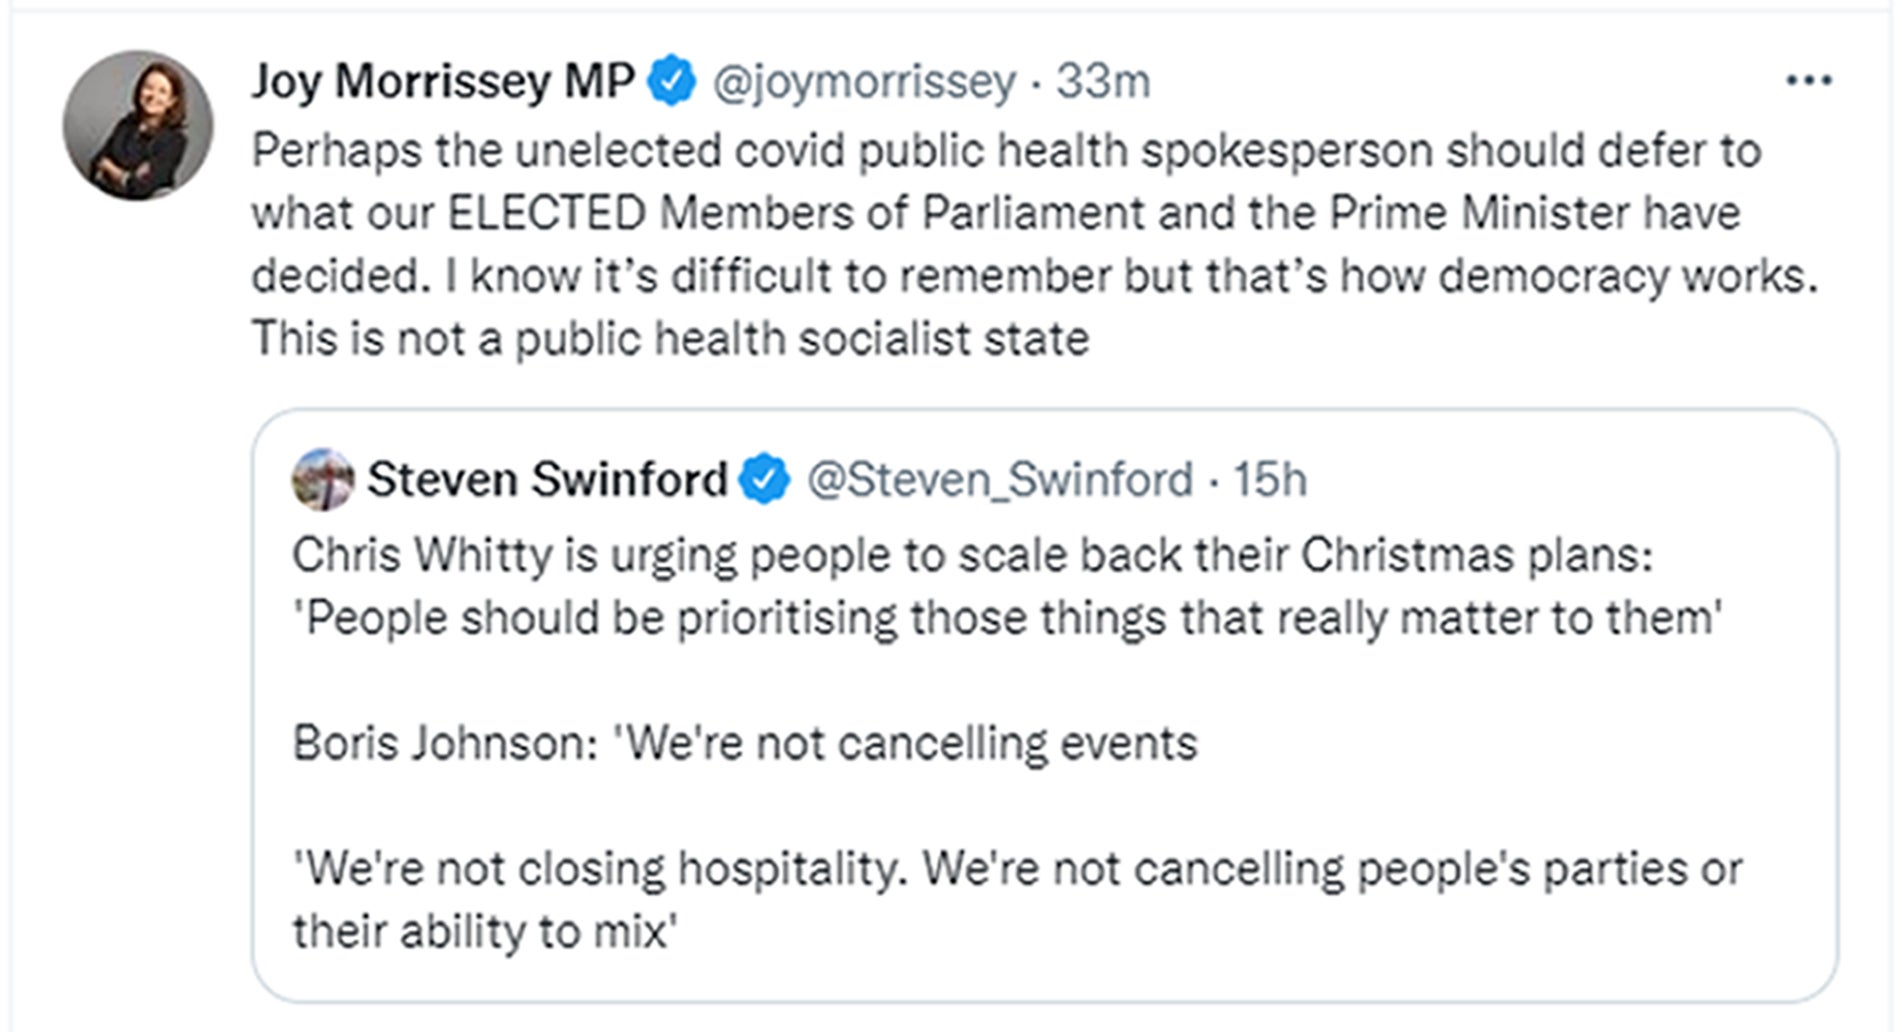Click Joy Morrissey's blue verified badge
Viewport: 1902px width, 1032px height.
pos(672,81)
